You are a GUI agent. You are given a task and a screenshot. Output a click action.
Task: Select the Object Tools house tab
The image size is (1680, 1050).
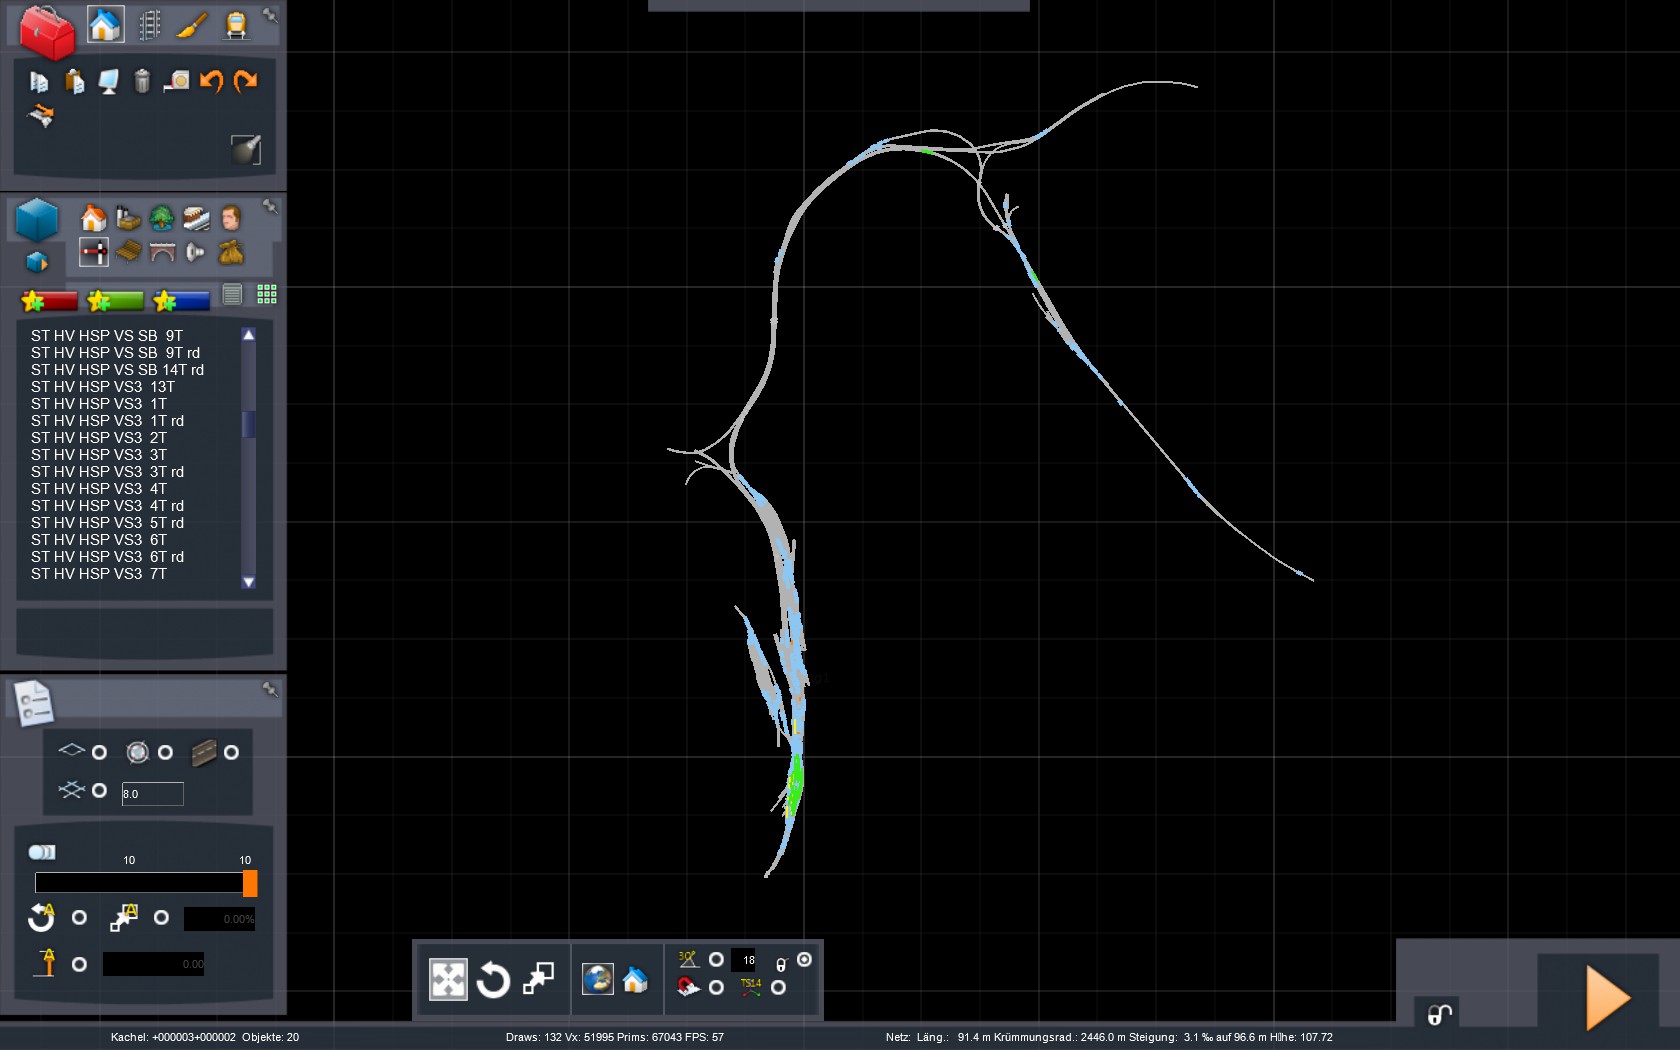pyautogui.click(x=105, y=24)
